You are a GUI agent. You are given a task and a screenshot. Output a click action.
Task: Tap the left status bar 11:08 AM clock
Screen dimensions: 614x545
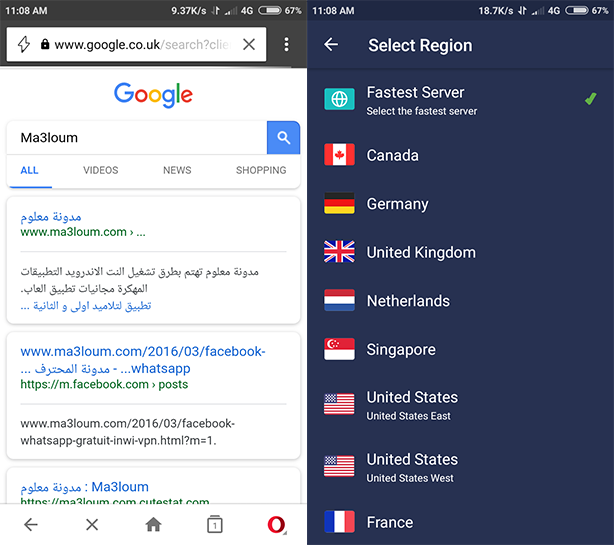[26, 11]
